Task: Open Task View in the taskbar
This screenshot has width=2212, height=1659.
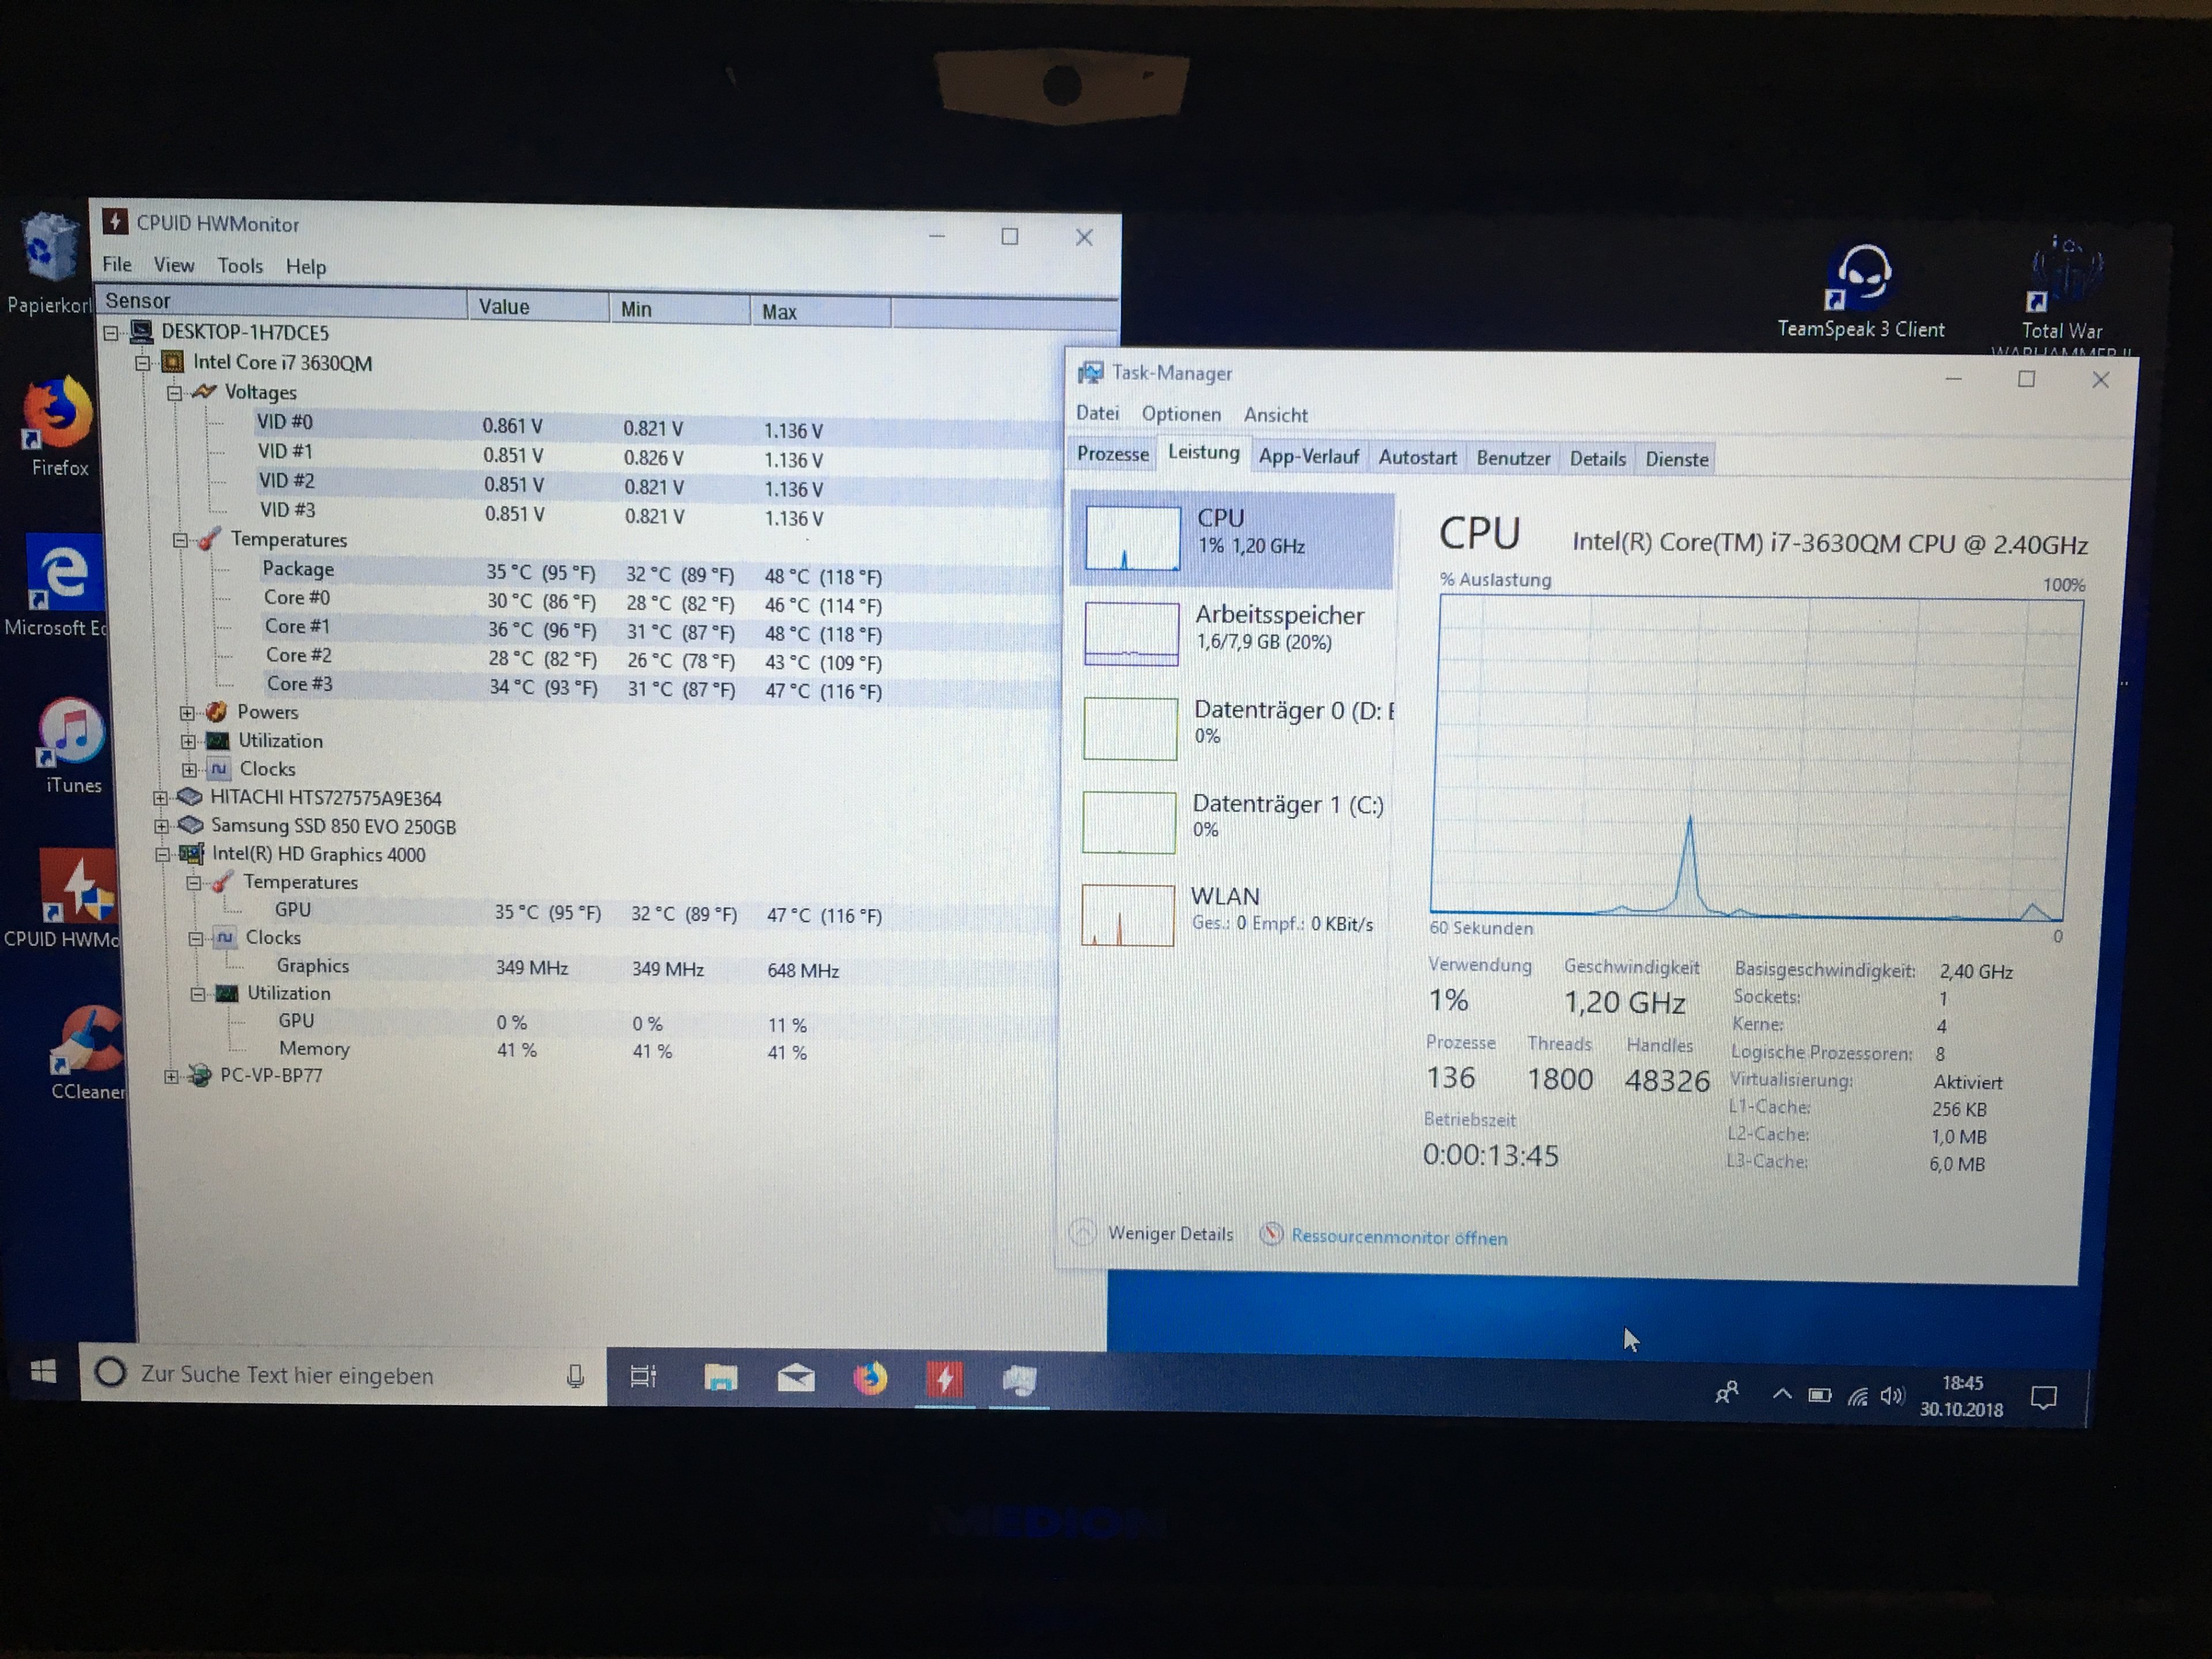Action: [x=643, y=1377]
